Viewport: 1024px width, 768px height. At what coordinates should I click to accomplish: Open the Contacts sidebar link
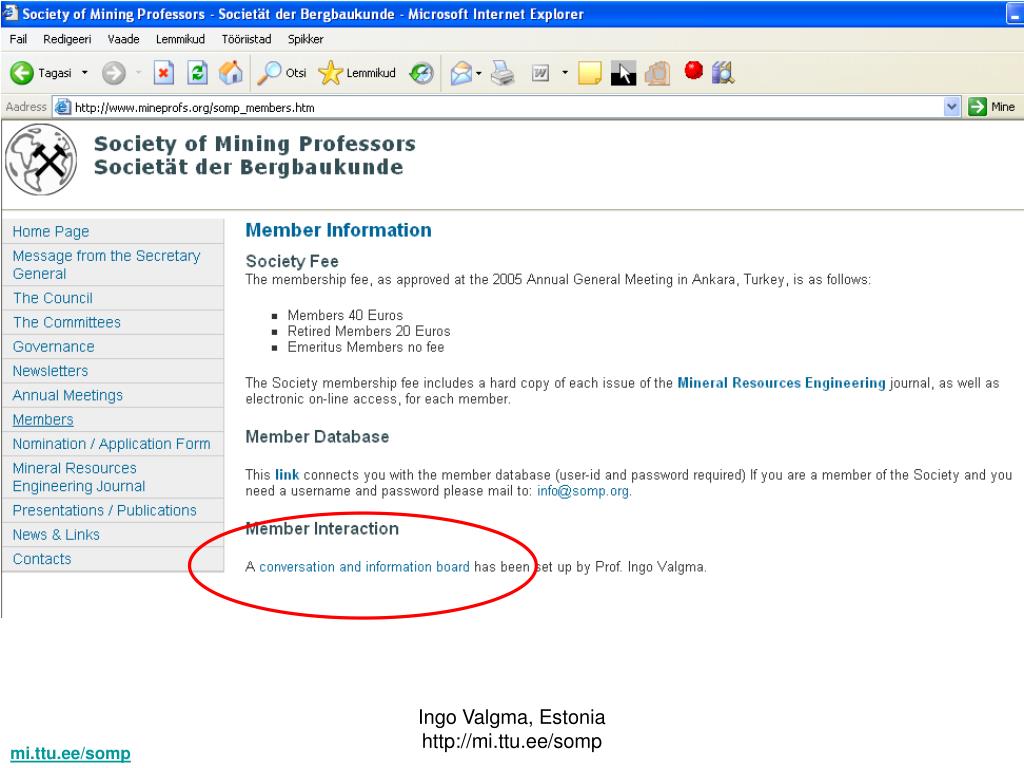tap(42, 559)
